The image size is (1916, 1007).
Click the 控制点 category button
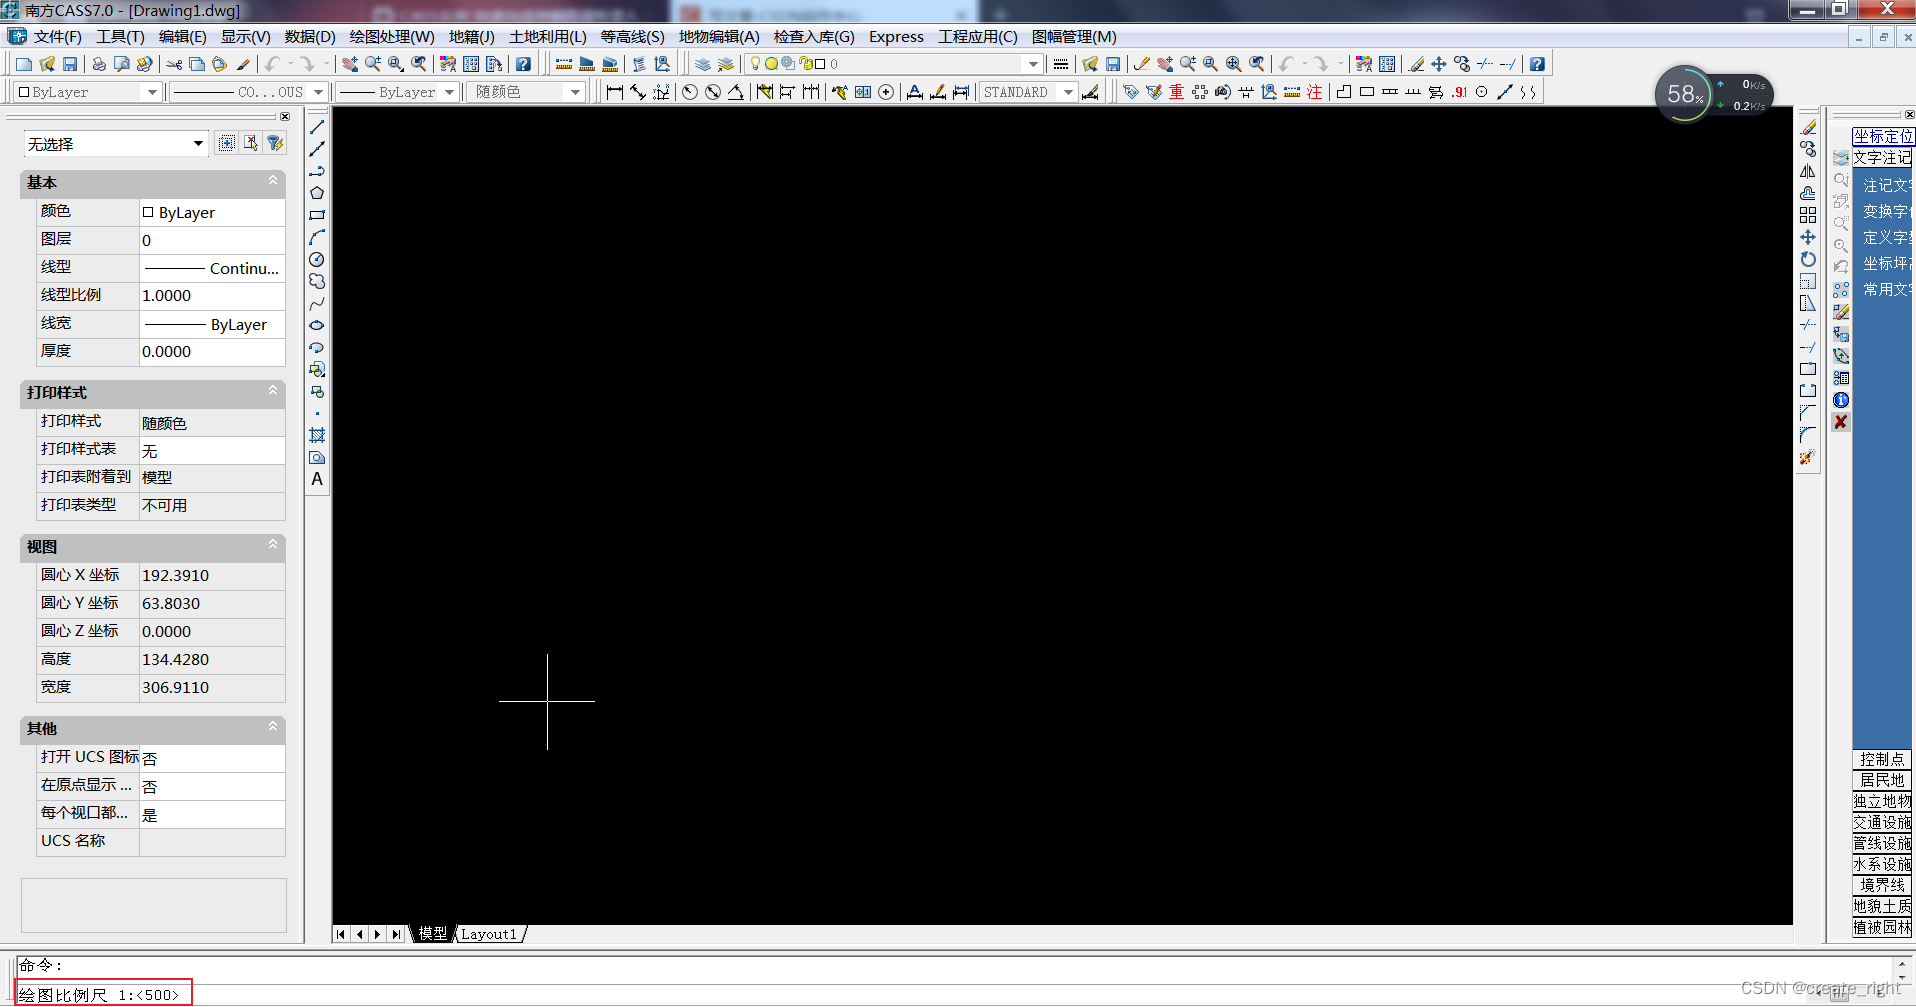pos(1882,759)
